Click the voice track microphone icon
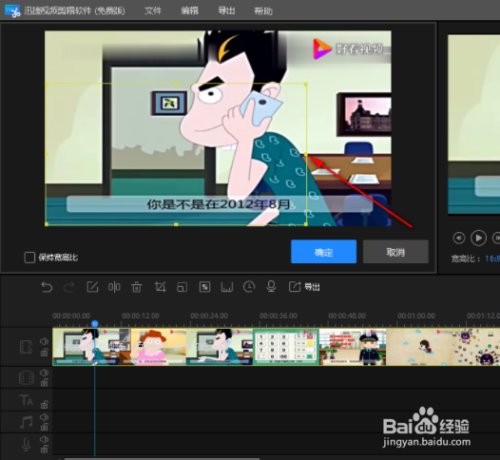Image resolution: width=500 pixels, height=460 pixels. click(26, 445)
